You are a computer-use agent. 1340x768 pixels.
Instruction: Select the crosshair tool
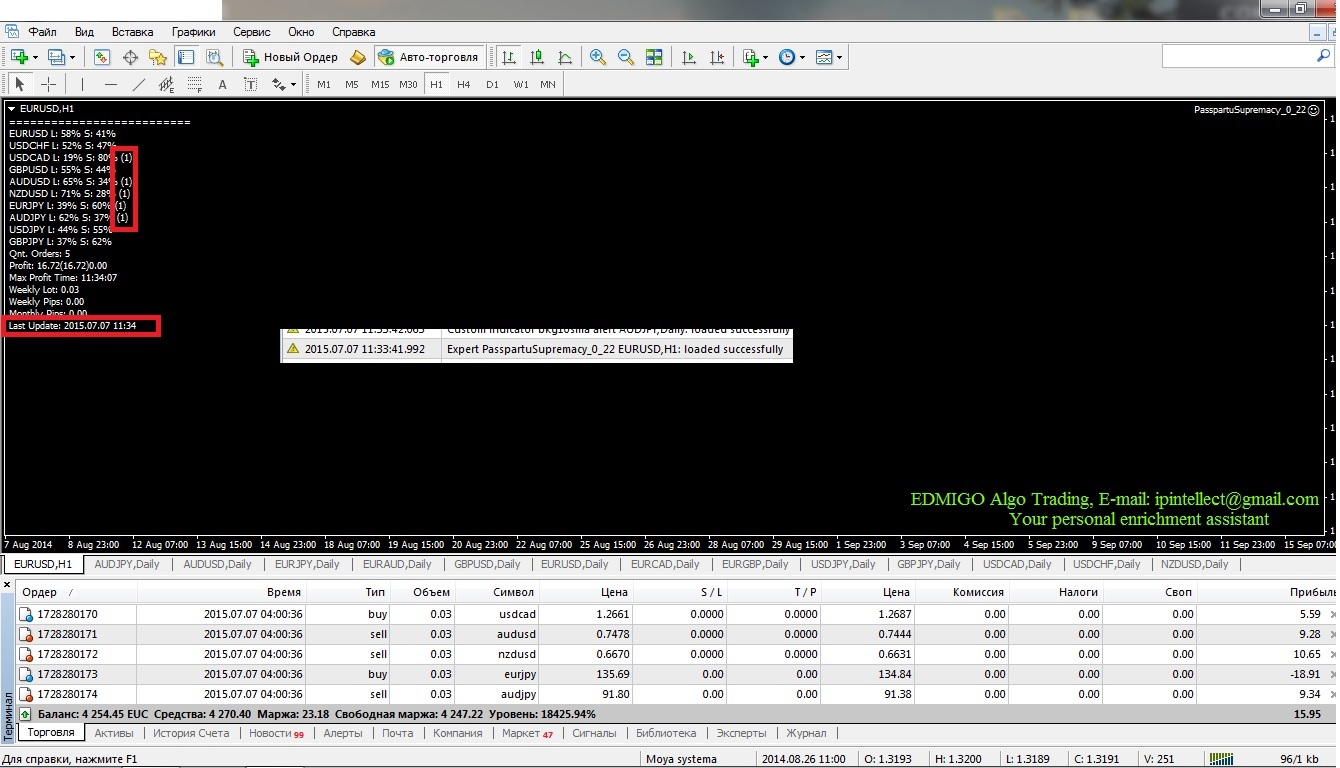tap(48, 84)
